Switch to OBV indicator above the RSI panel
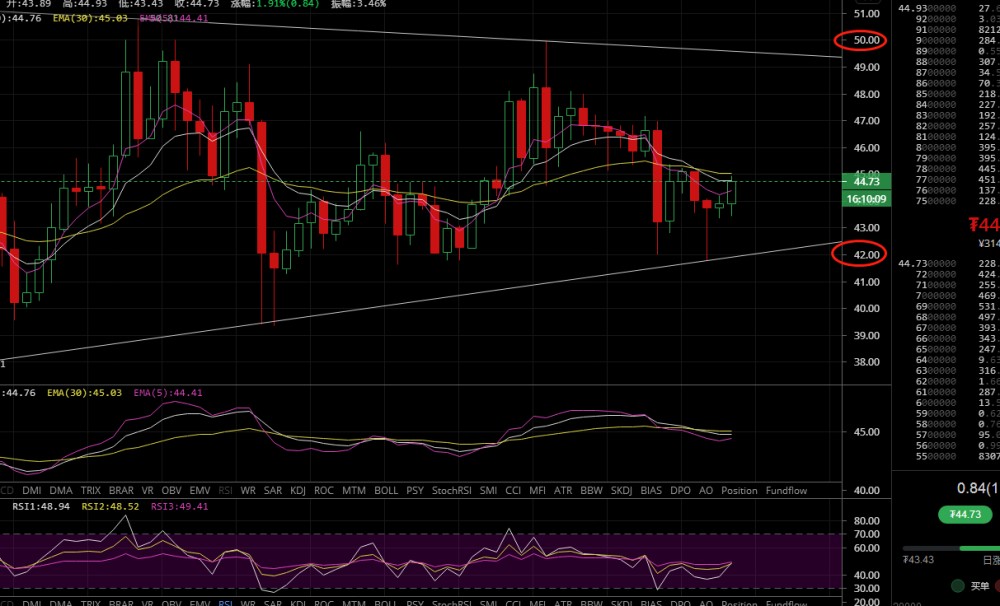Viewport: 1000px width, 606px height. (171, 491)
